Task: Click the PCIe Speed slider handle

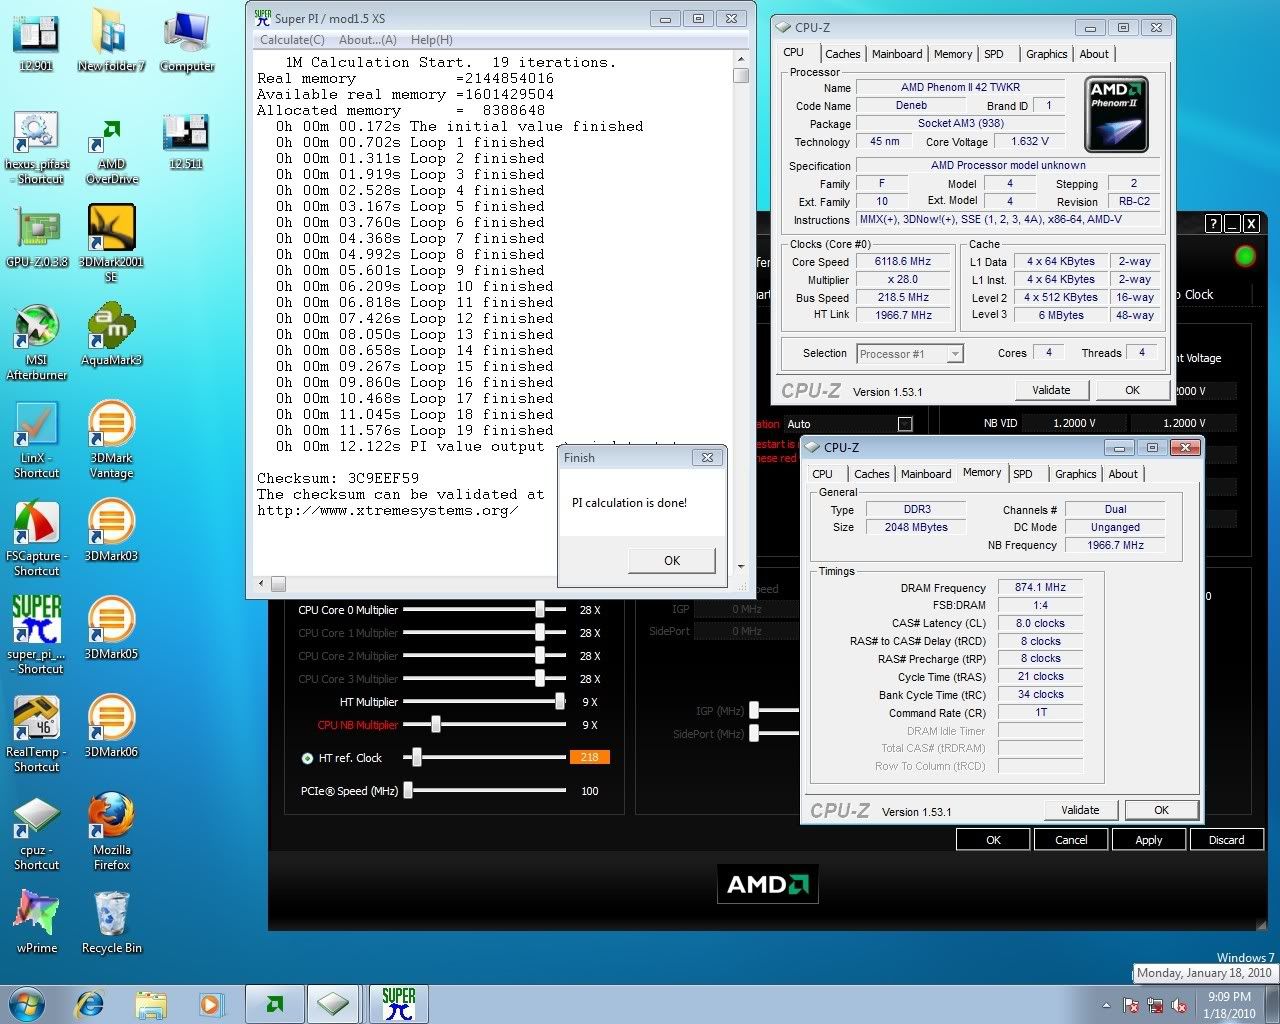Action: tap(408, 790)
